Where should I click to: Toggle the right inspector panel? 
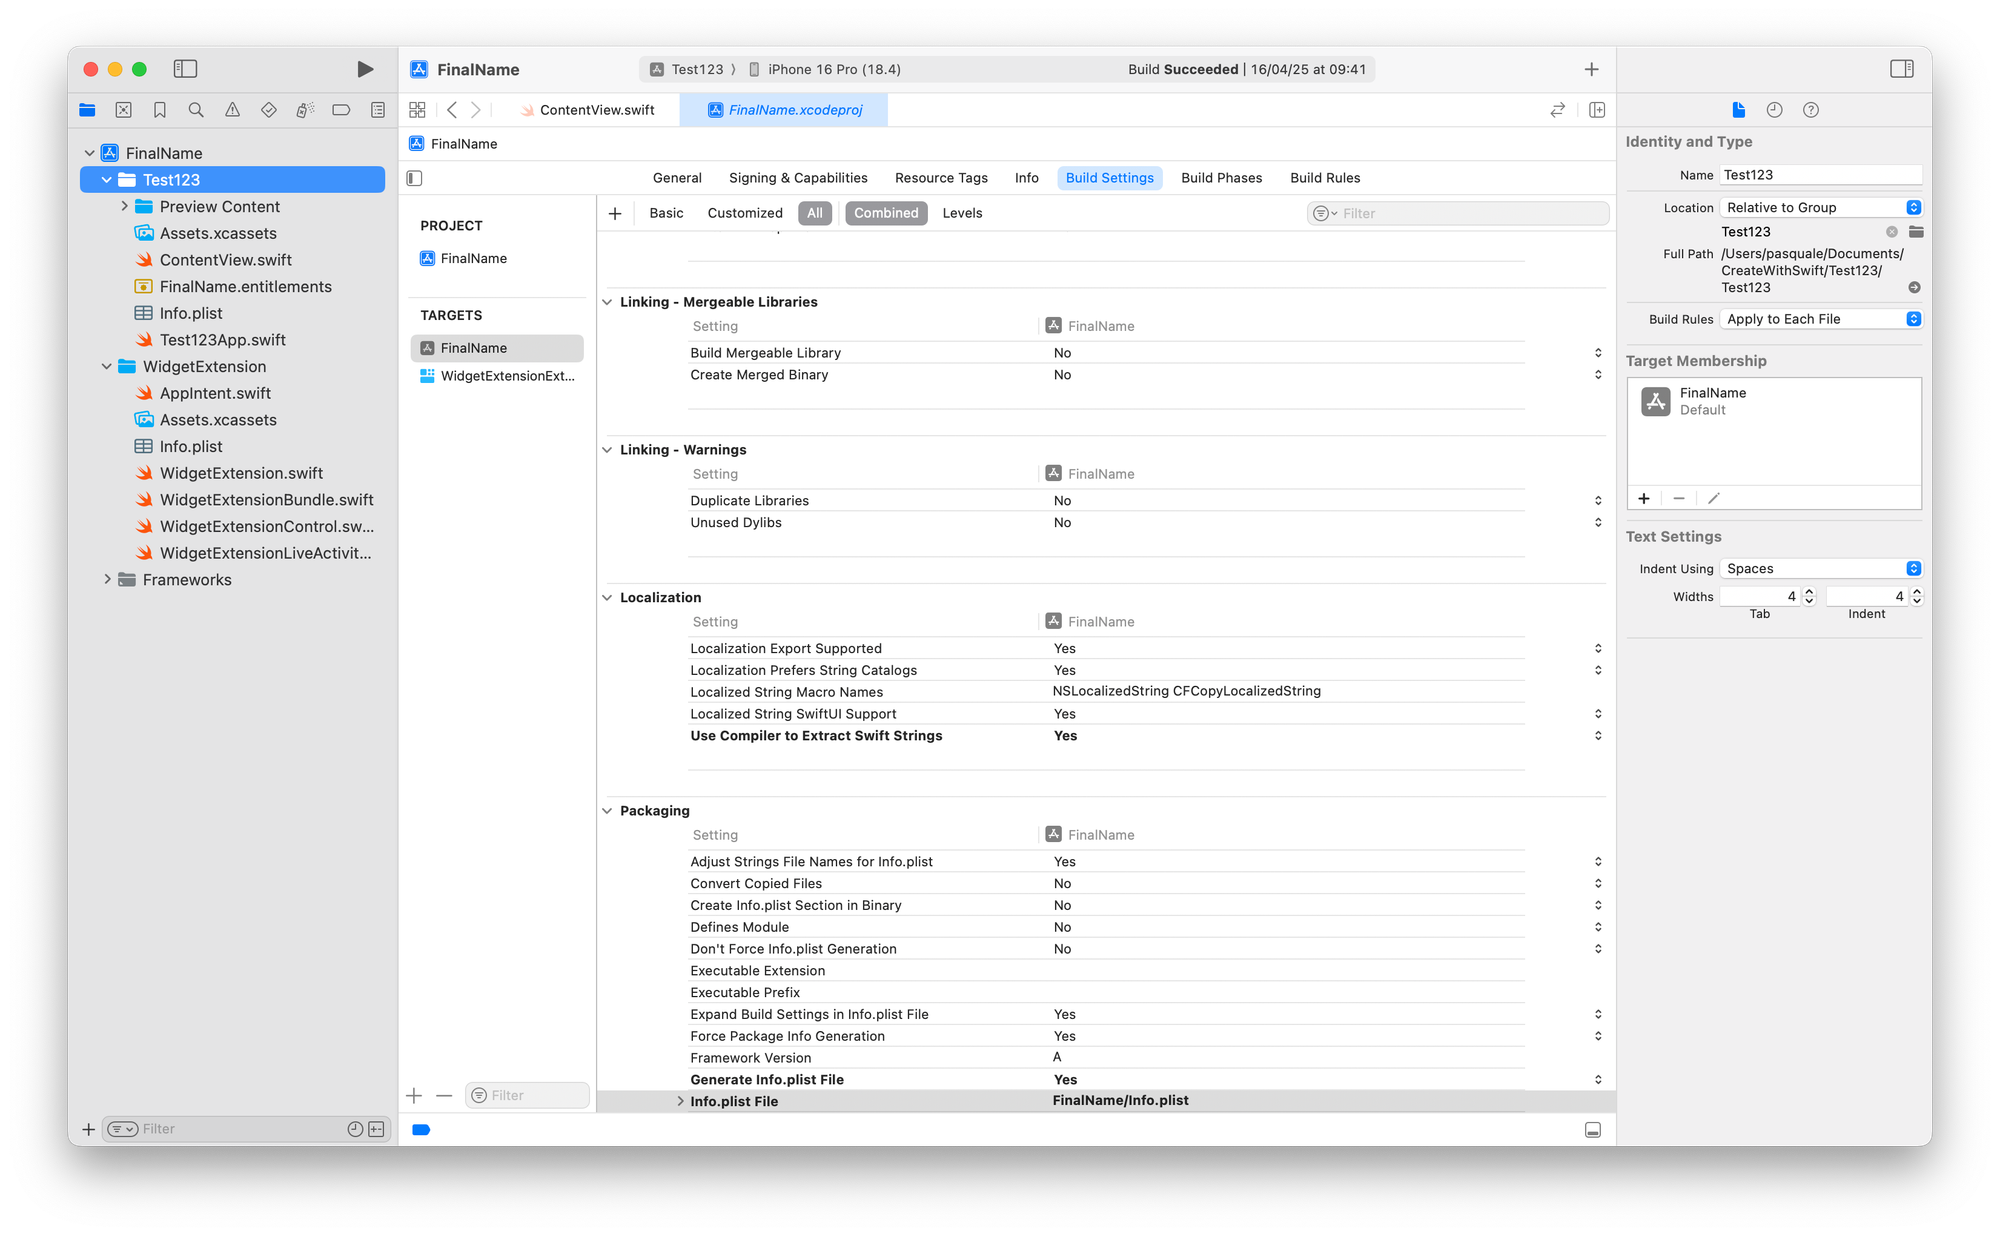click(1901, 69)
